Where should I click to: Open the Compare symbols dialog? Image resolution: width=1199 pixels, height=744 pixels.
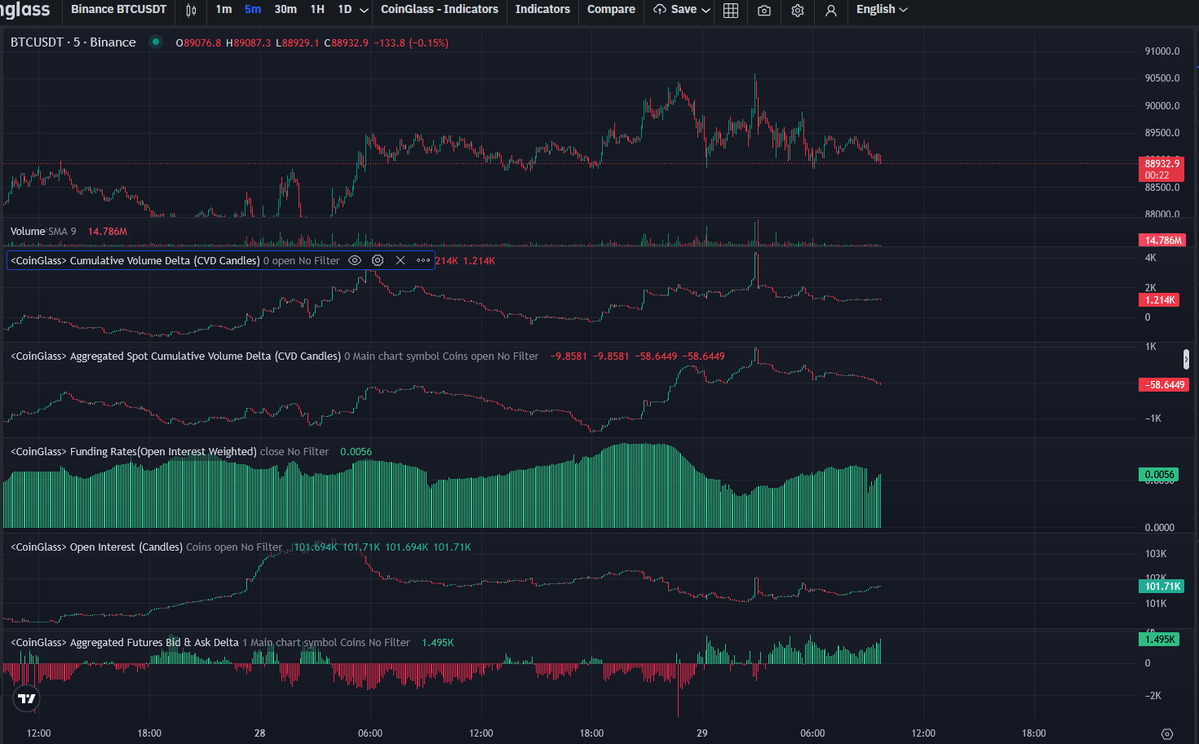[611, 9]
